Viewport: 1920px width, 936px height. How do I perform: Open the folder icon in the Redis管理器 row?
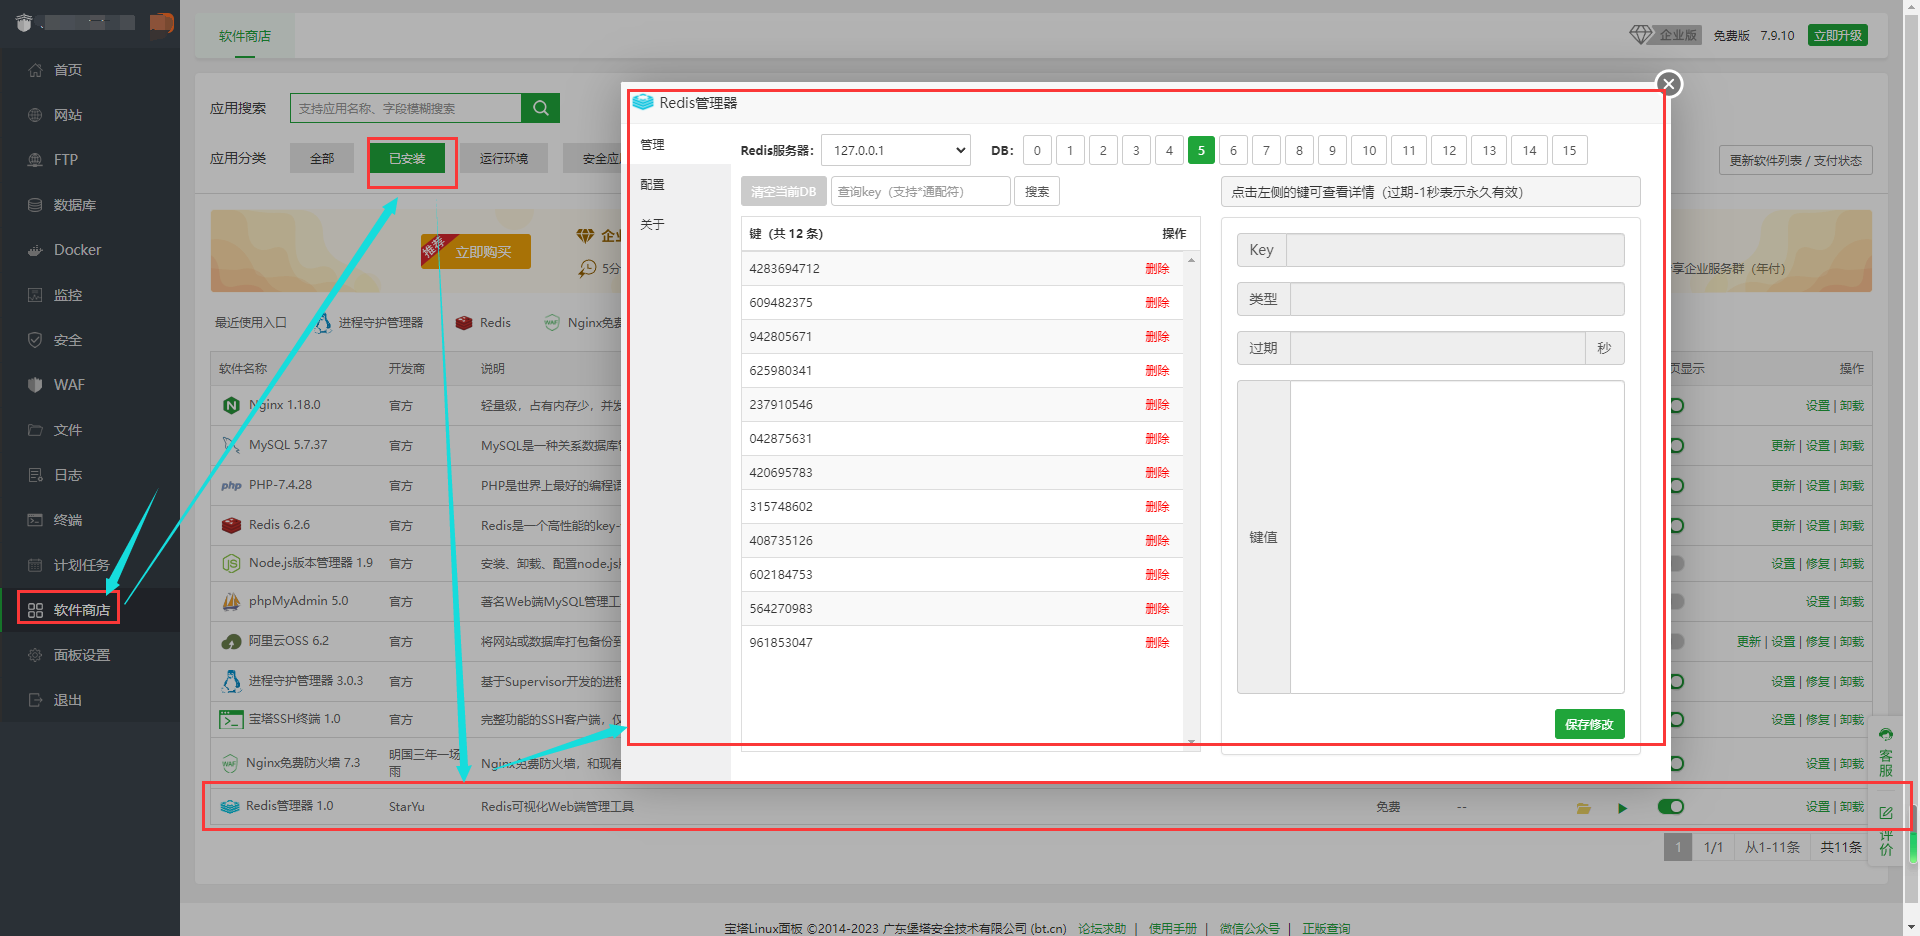click(1583, 808)
